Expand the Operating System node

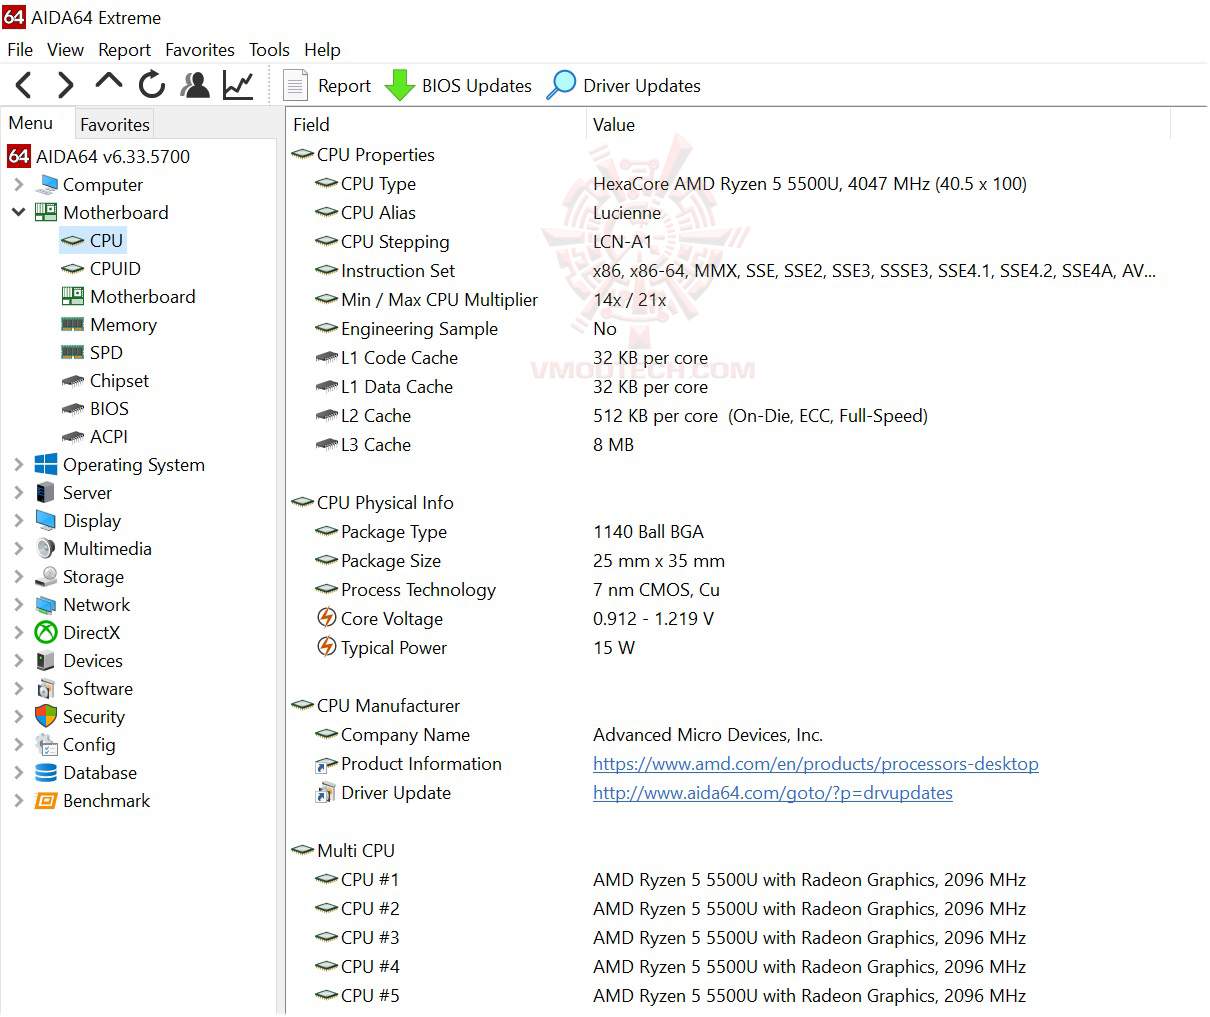point(18,464)
